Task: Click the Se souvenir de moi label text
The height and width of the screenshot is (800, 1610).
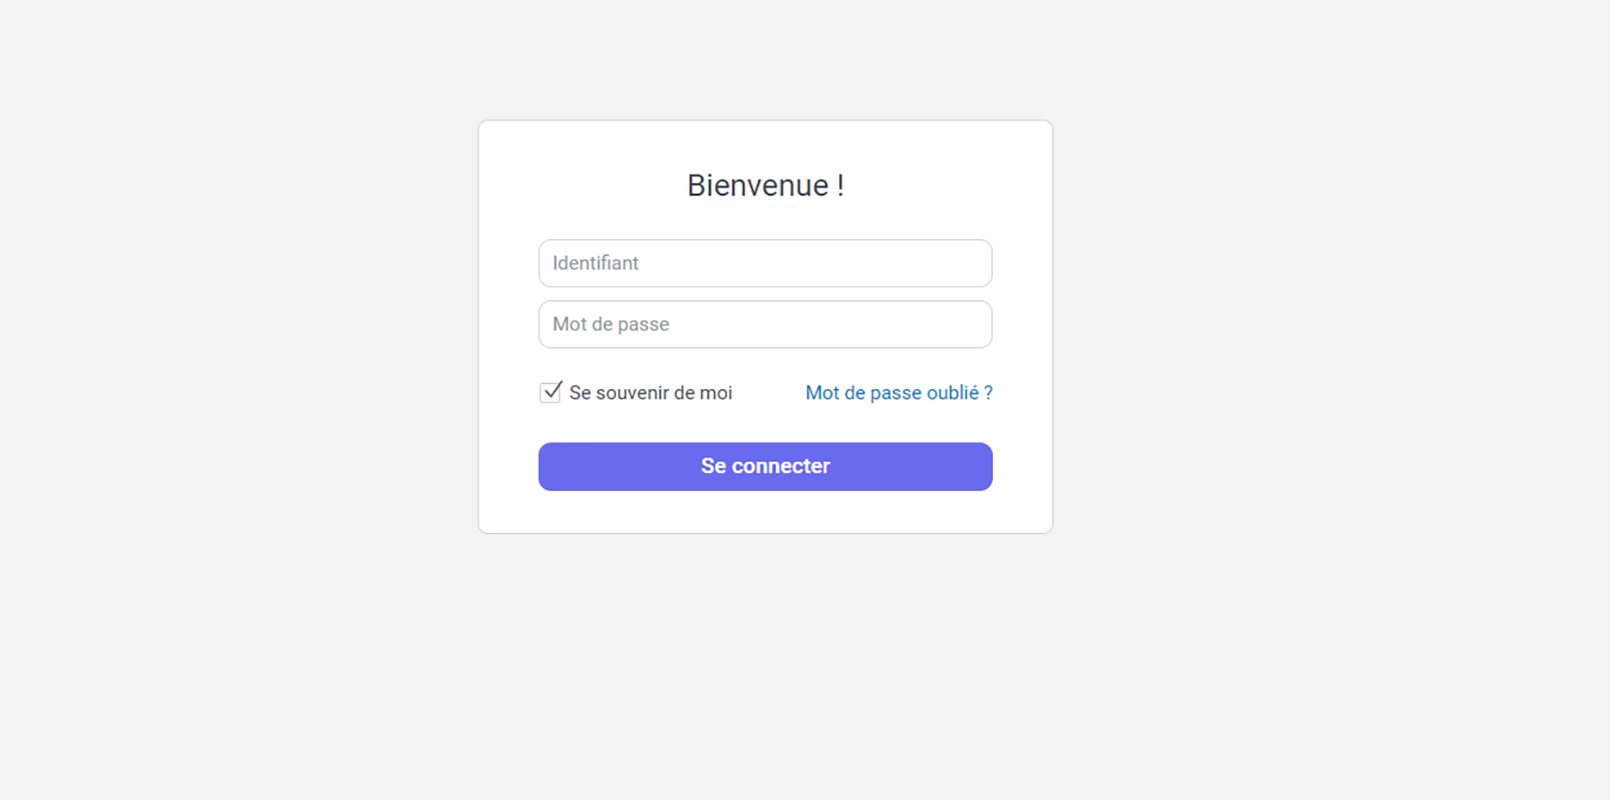Action: [651, 393]
